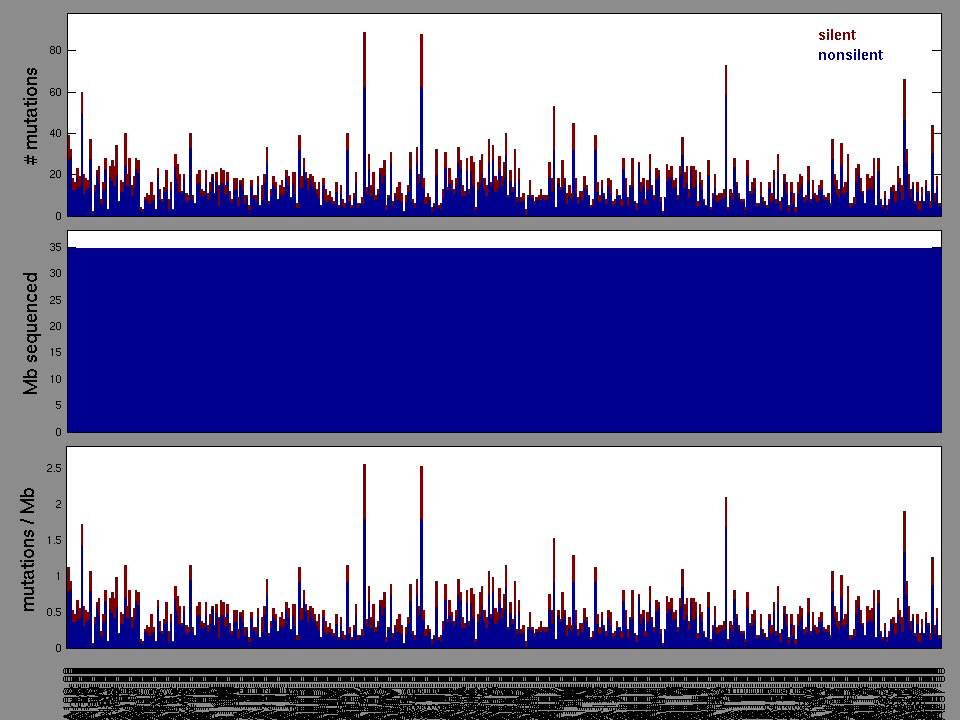The height and width of the screenshot is (720, 960).
Task: Click the 2.5 tick on mutations / Mb axis
Action: [53, 468]
